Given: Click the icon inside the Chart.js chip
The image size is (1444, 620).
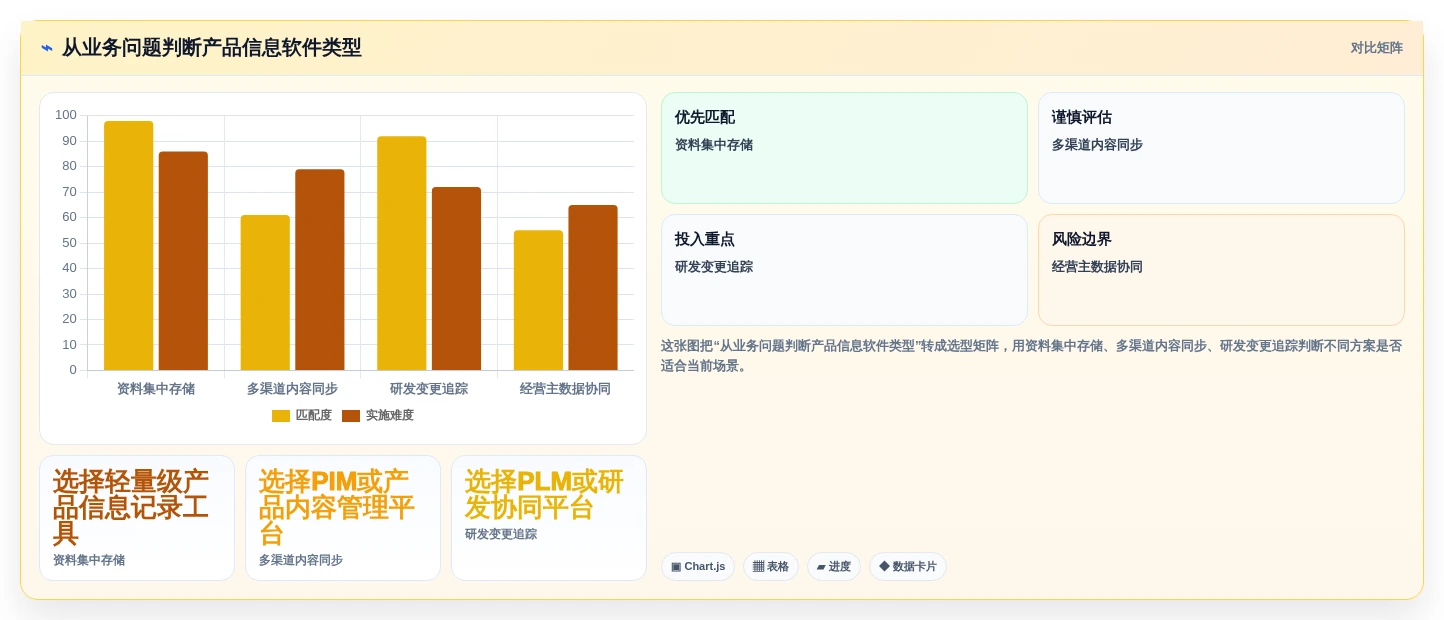Looking at the screenshot, I should coord(676,567).
